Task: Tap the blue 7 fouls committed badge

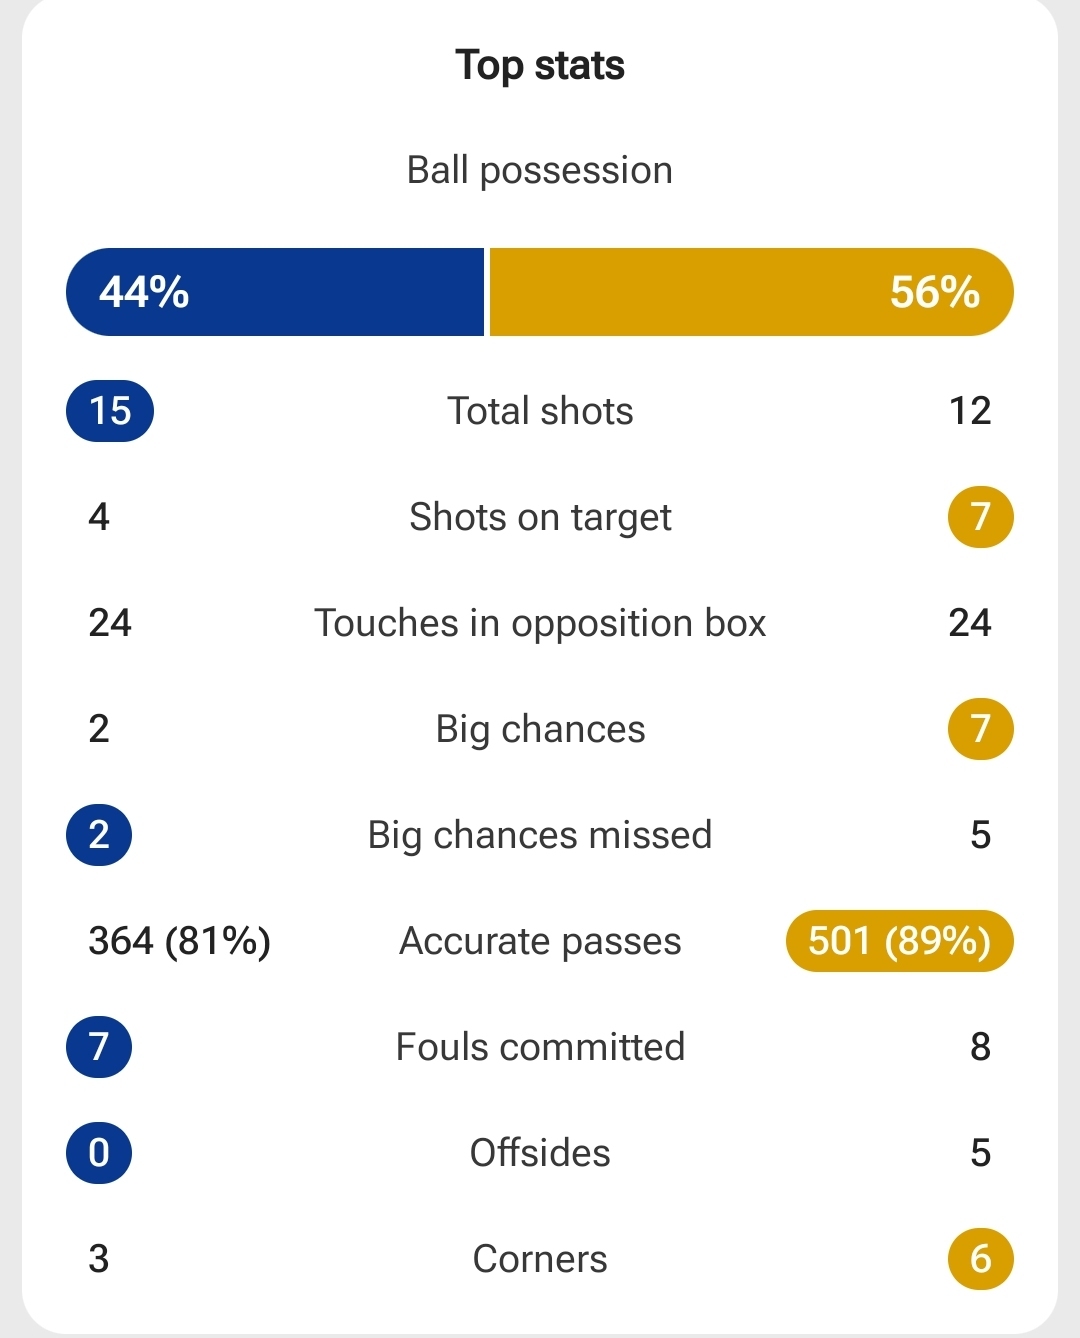Action: pyautogui.click(x=99, y=1047)
